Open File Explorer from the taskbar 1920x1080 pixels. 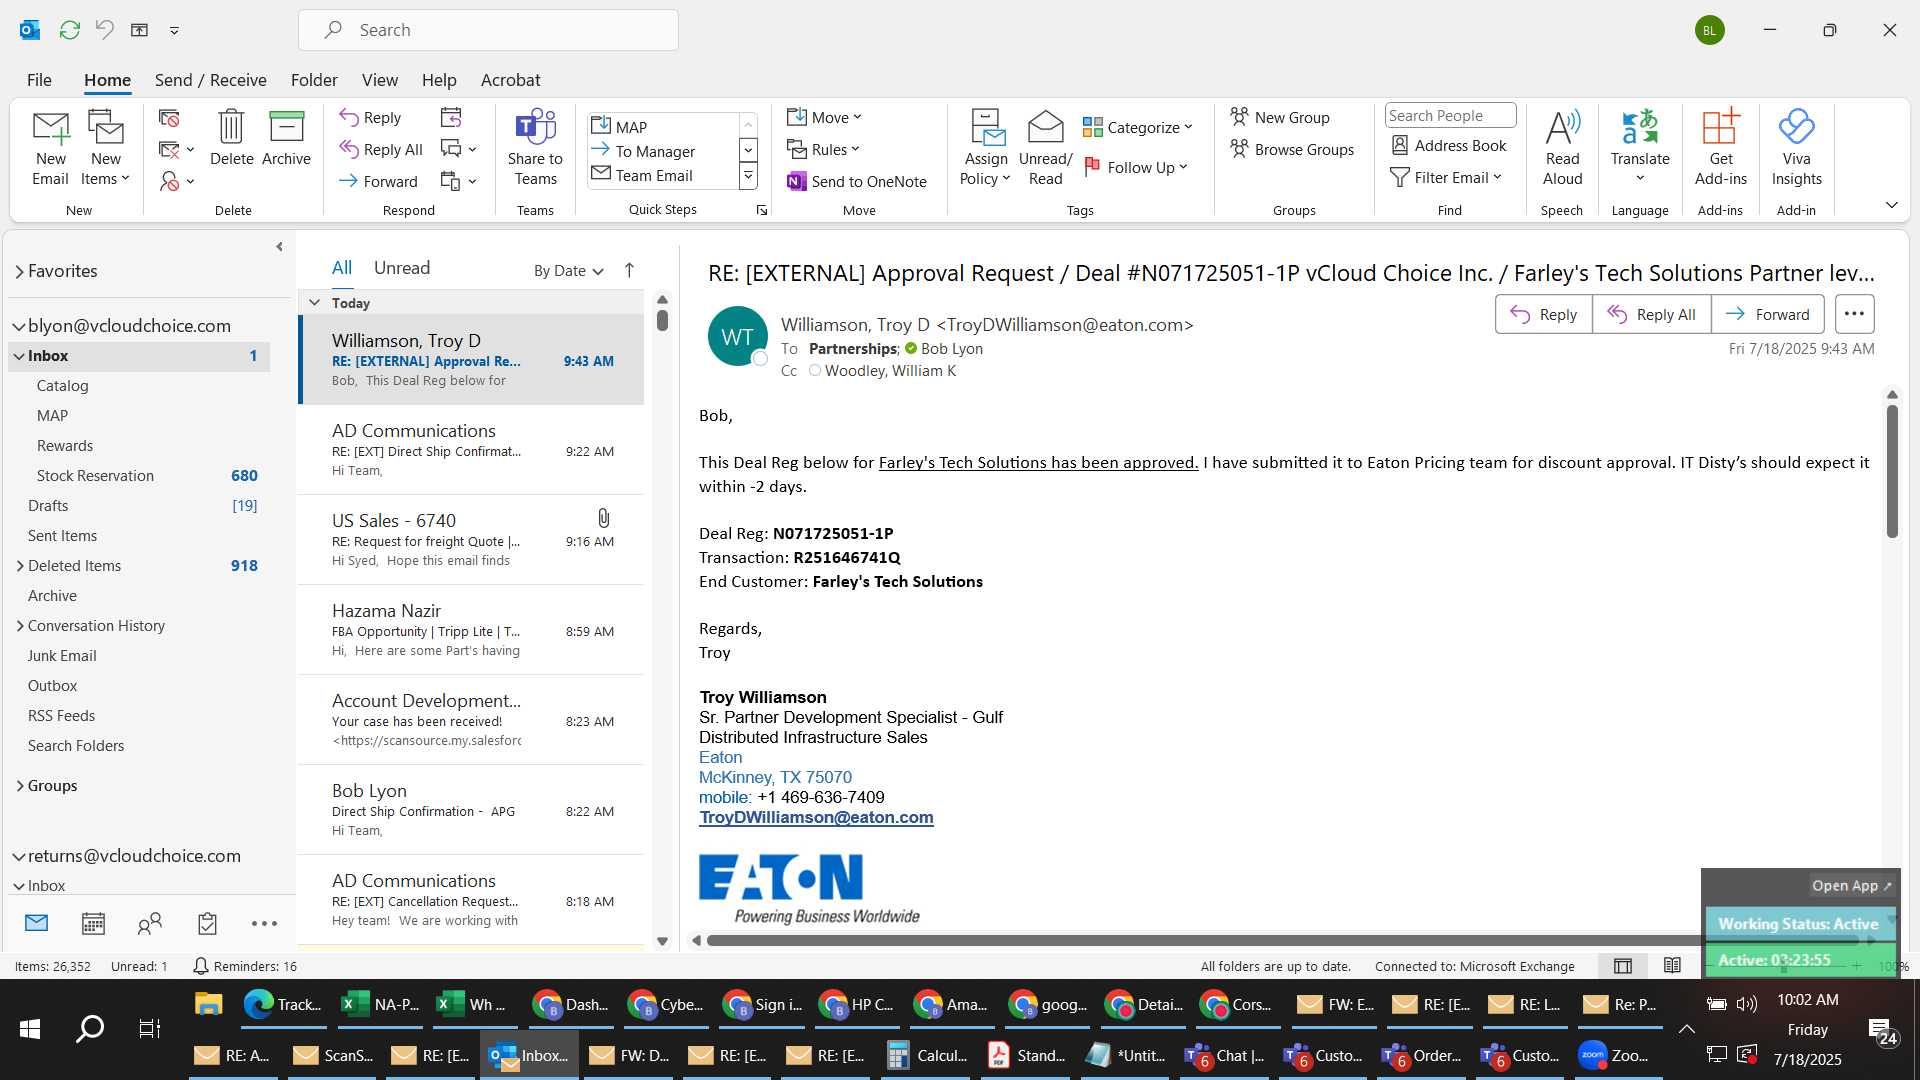[208, 1004]
